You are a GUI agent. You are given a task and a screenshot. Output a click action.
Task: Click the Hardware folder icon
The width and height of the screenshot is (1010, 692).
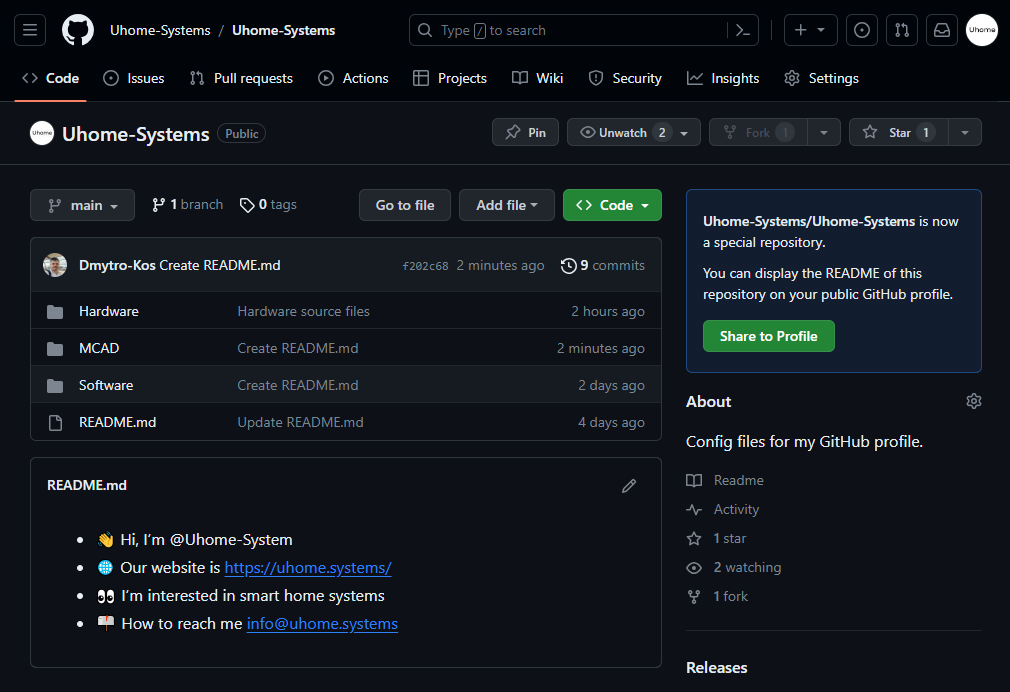pyautogui.click(x=55, y=312)
